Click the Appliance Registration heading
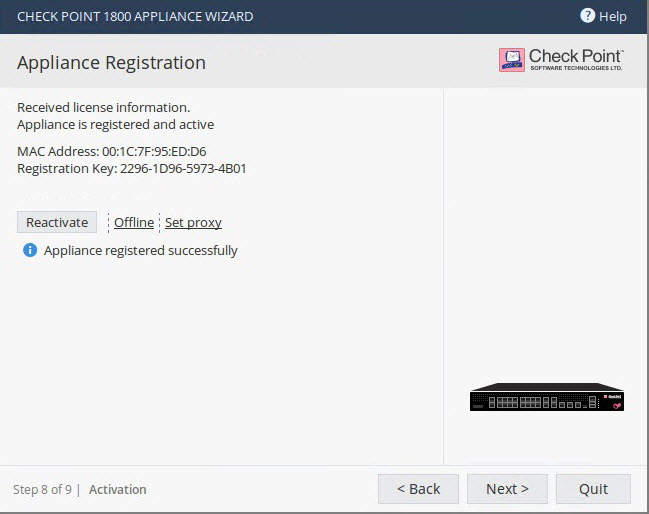 (111, 63)
